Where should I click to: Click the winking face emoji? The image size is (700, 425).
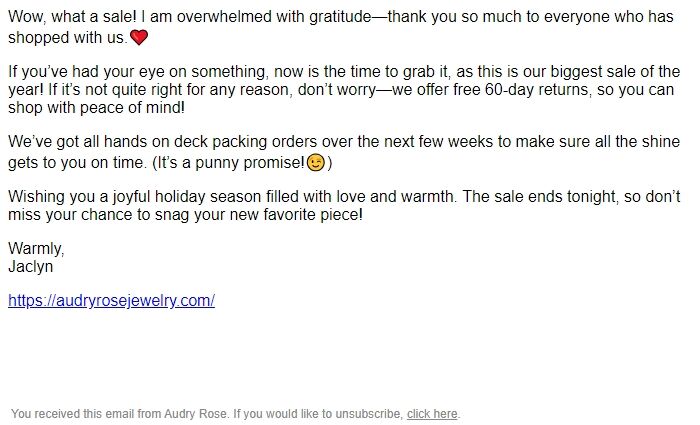[x=316, y=162]
